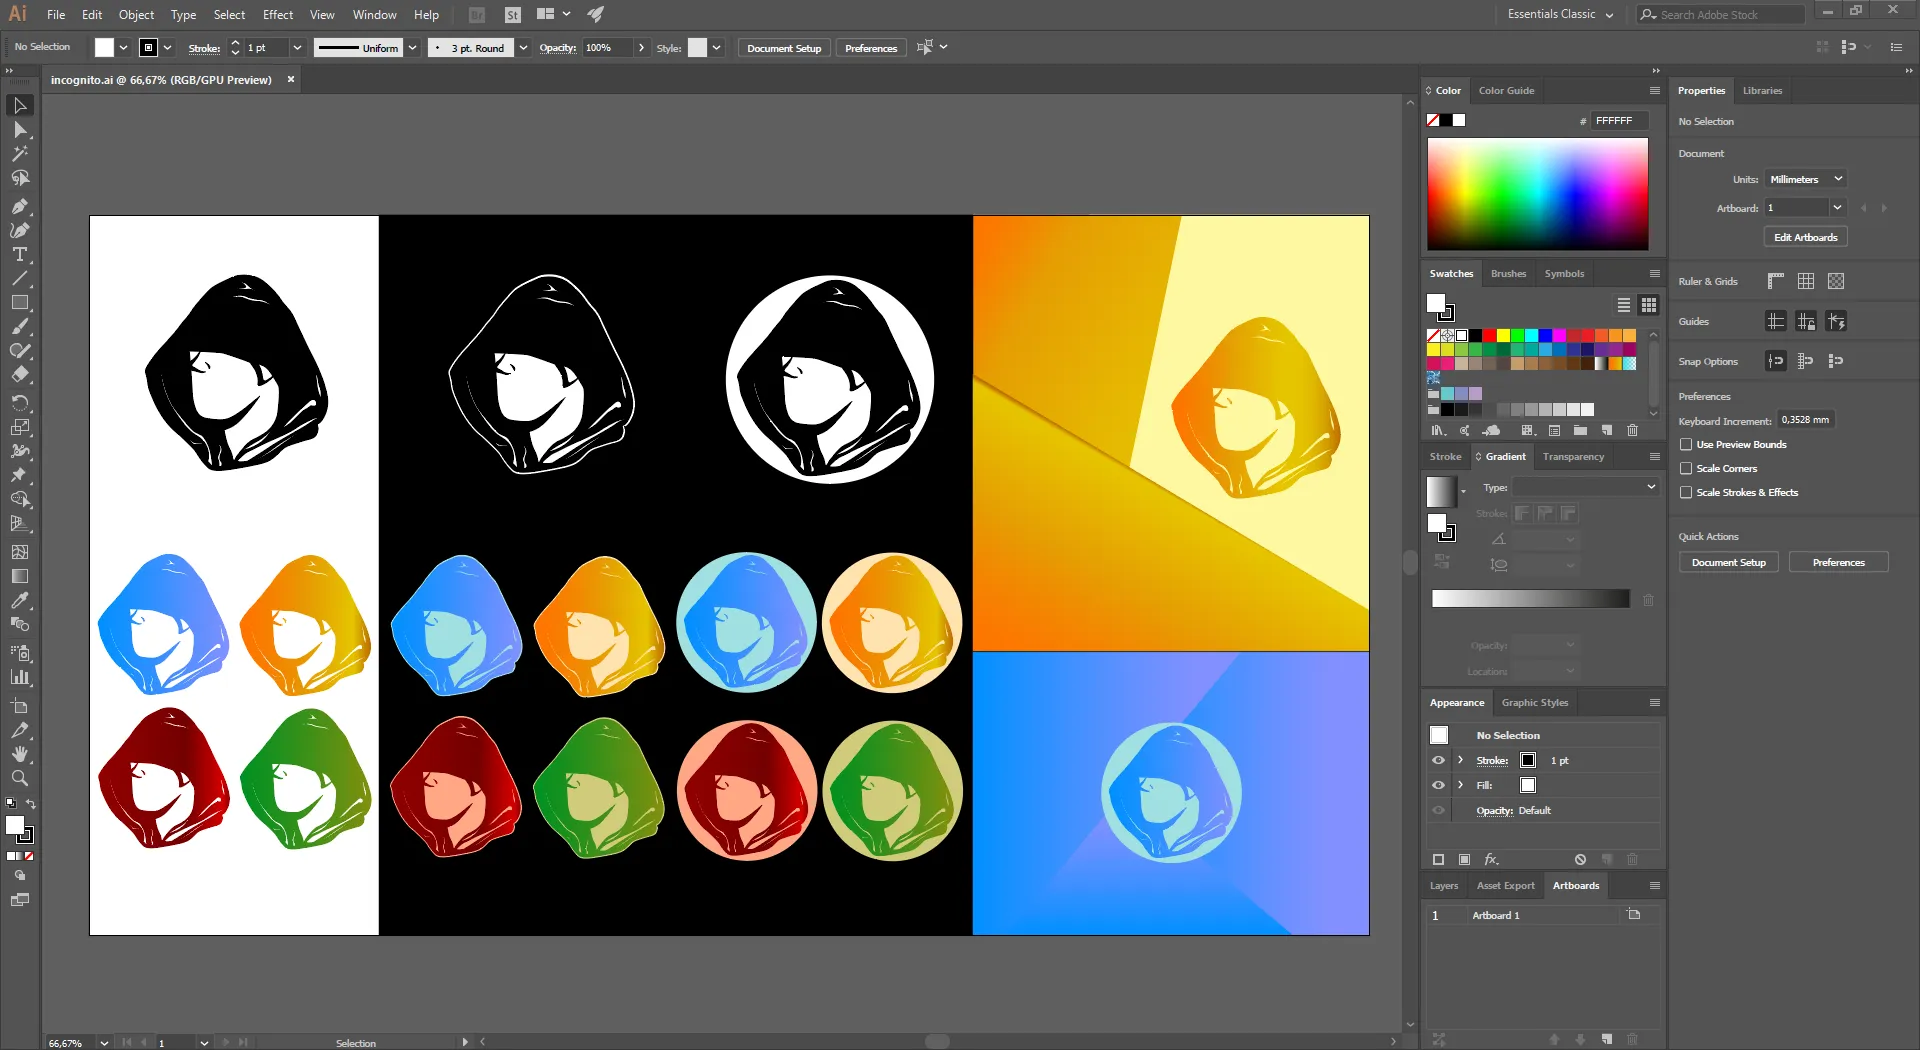The image size is (1920, 1050).
Task: Enable Use Preview Bounds checkbox
Action: (1686, 445)
